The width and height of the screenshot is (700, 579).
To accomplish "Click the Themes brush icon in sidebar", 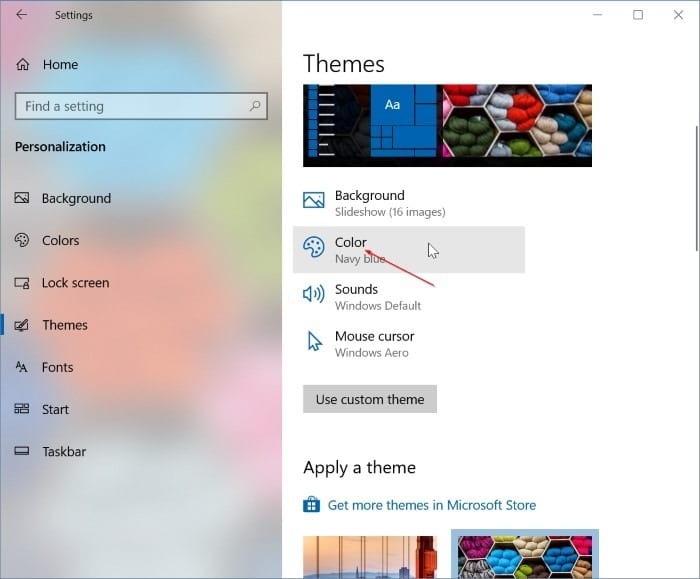I will 22,325.
